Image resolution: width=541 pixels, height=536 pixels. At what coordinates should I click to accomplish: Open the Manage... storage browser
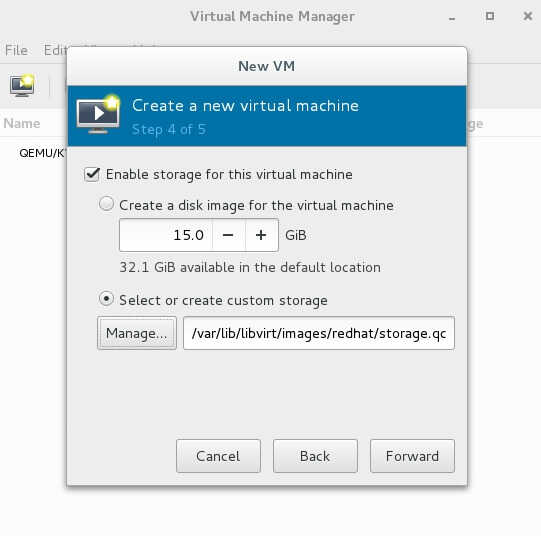137,333
